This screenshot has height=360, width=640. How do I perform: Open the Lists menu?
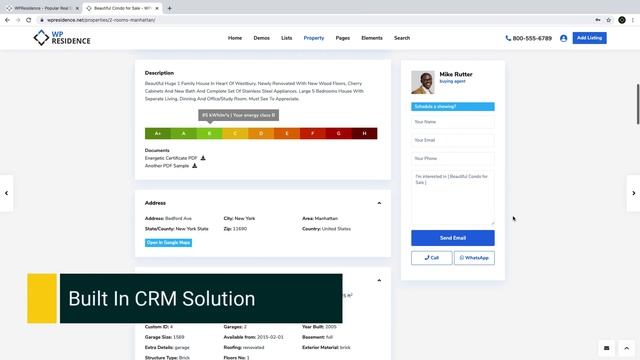coord(287,38)
